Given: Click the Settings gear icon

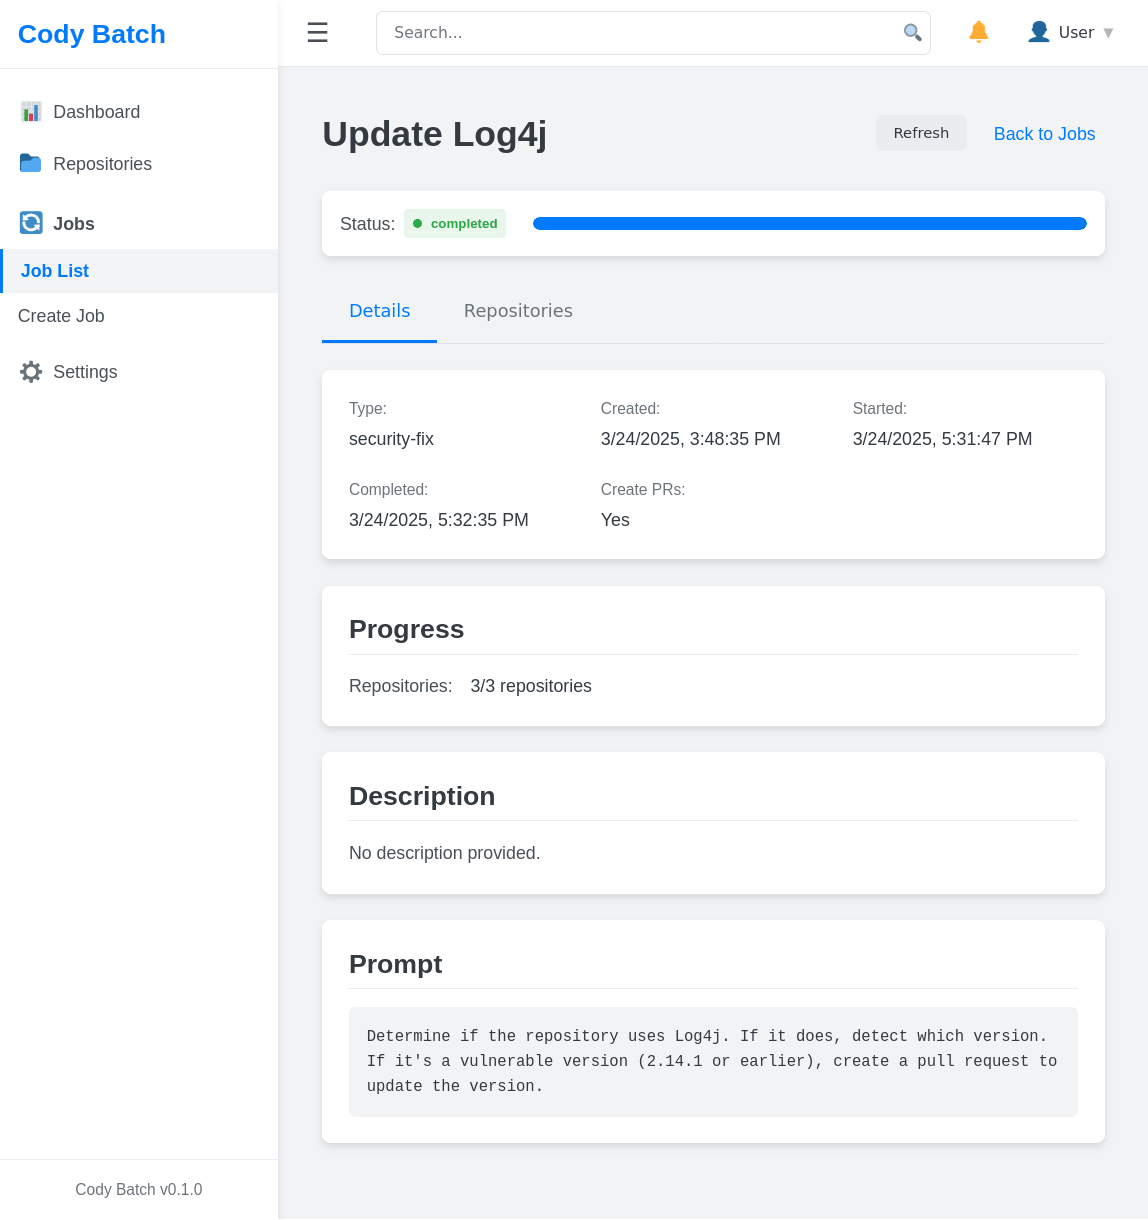Looking at the screenshot, I should 31,372.
